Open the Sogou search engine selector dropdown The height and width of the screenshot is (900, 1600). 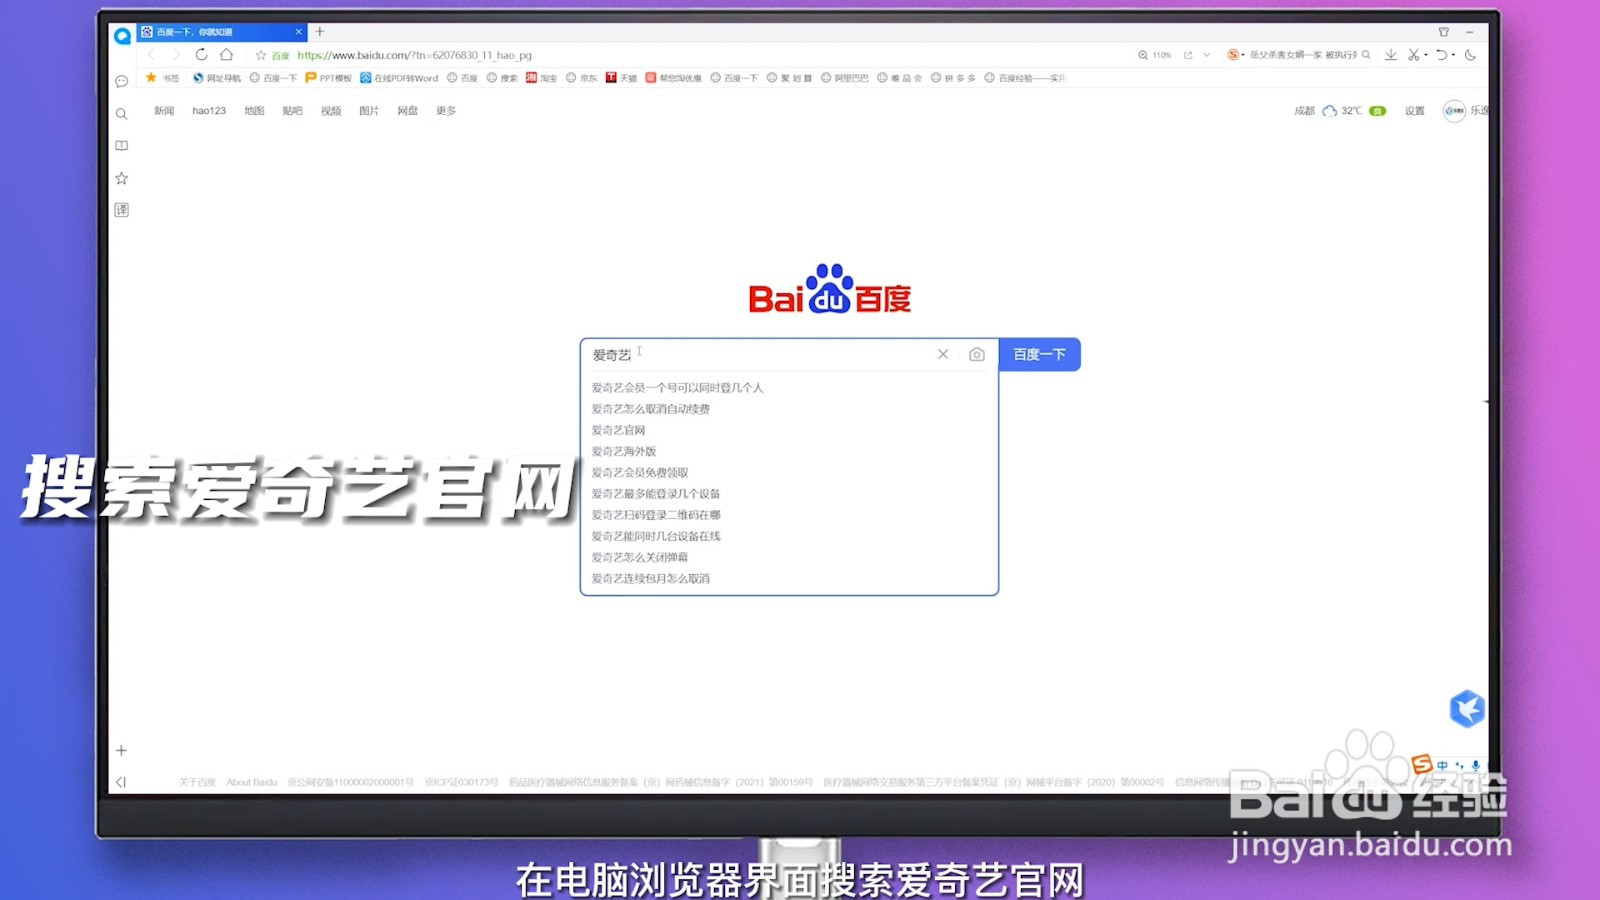1236,55
